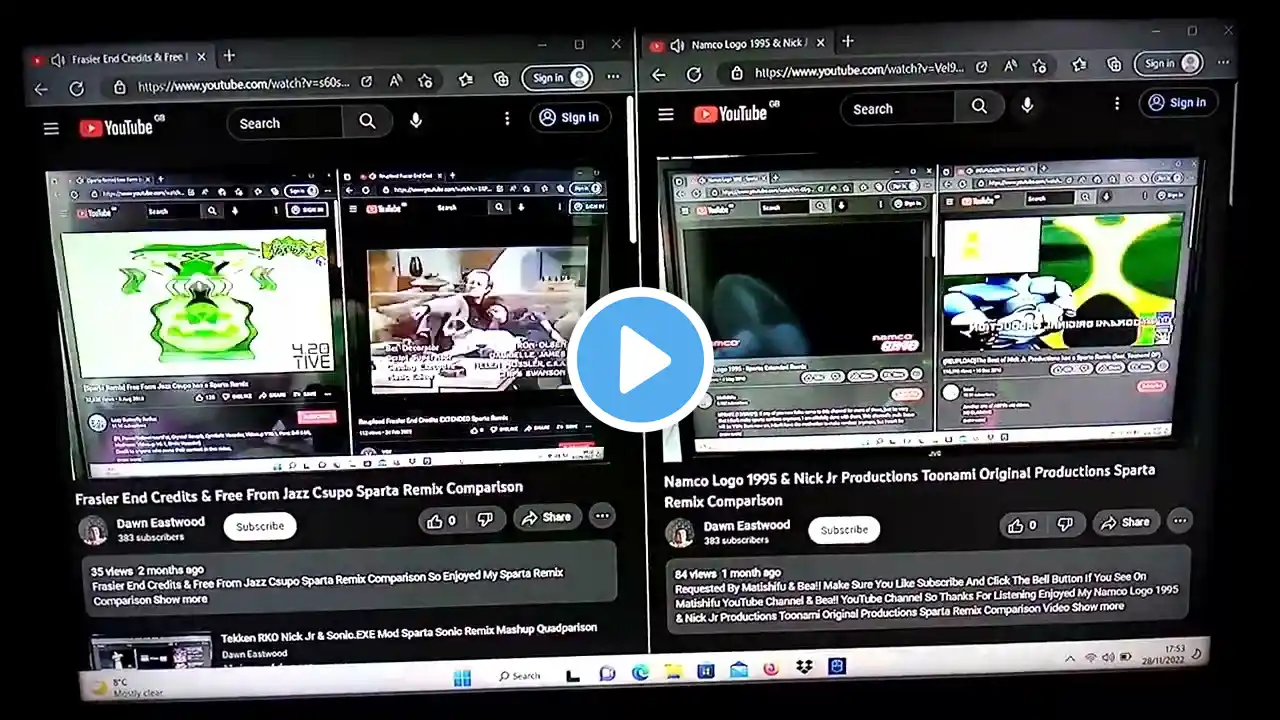1280x720 pixels.
Task: Open Windows Start menu
Action: [x=462, y=679]
